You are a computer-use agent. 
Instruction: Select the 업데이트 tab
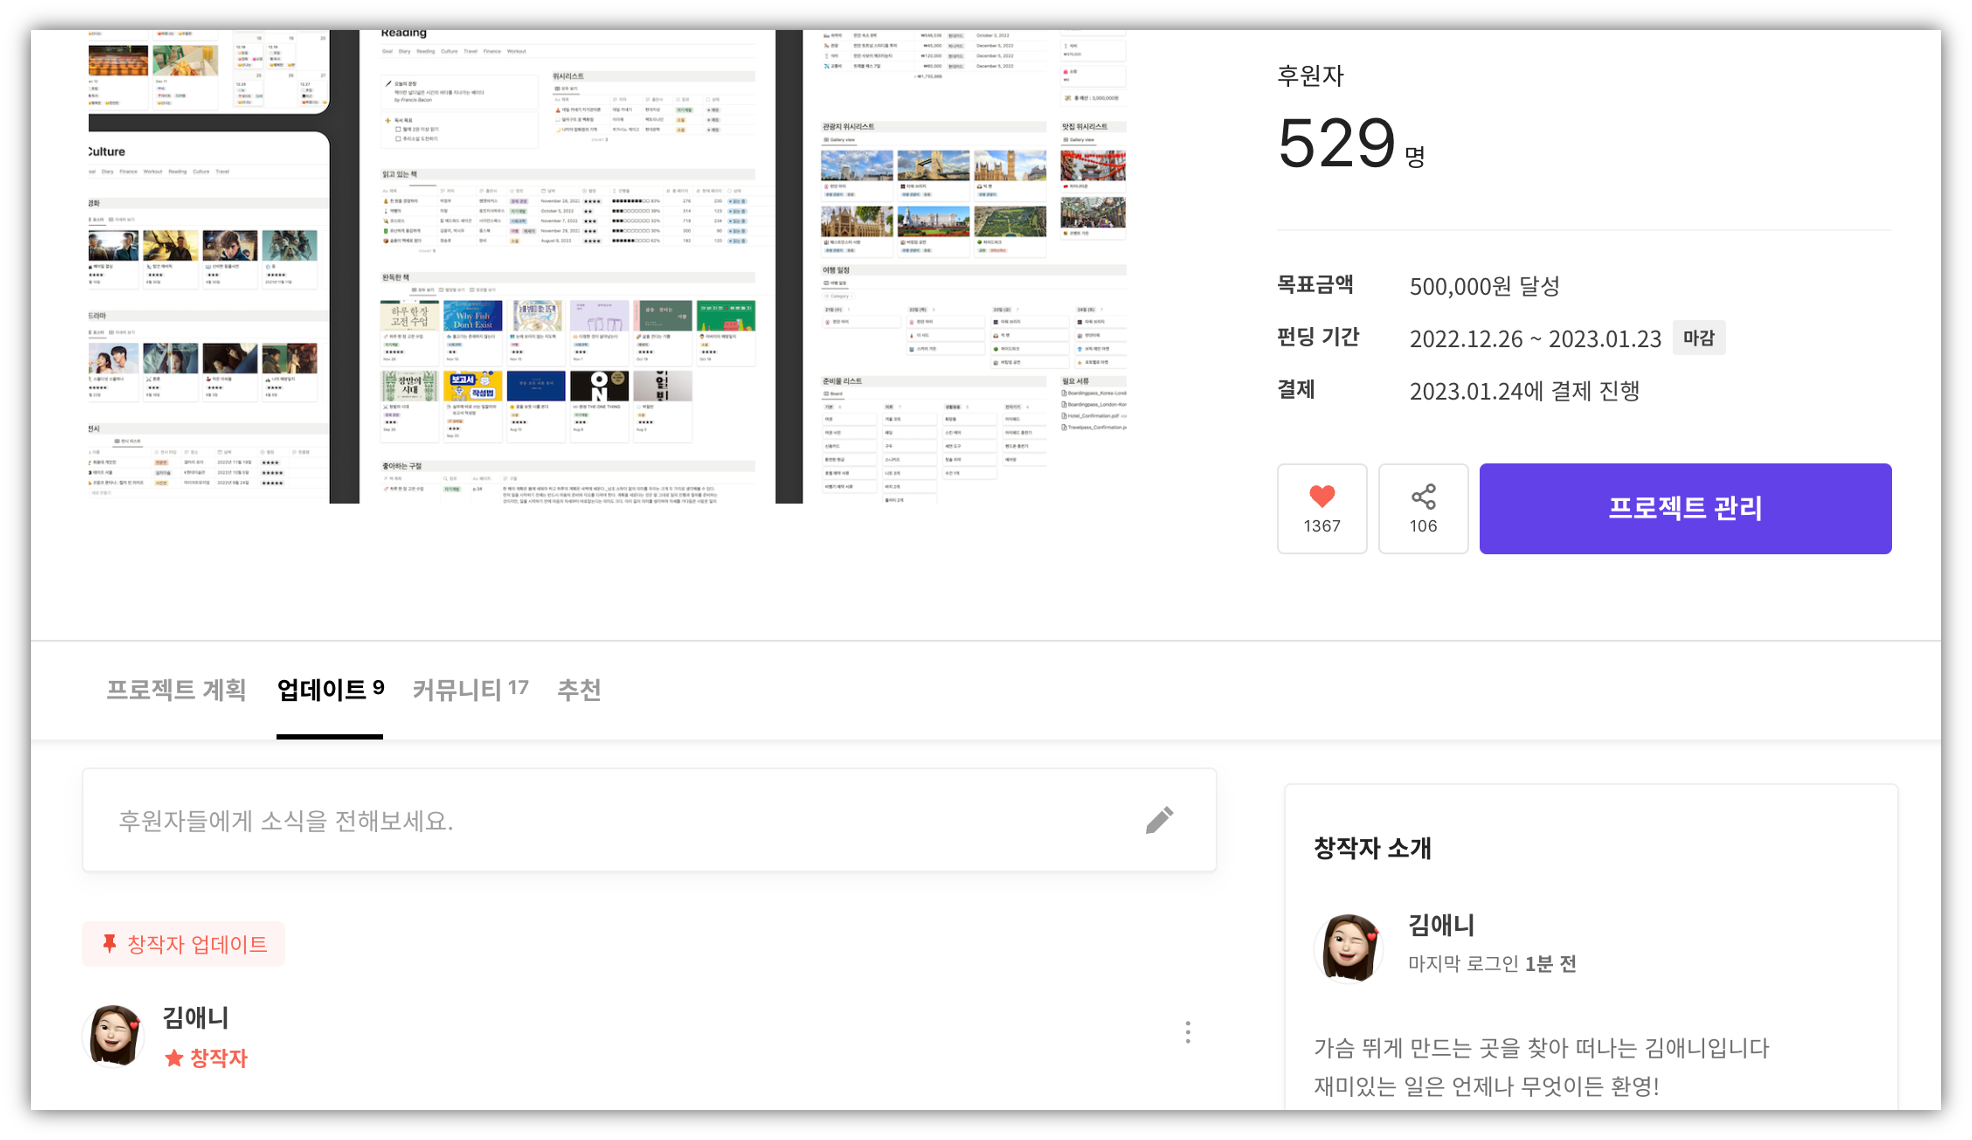(330, 690)
